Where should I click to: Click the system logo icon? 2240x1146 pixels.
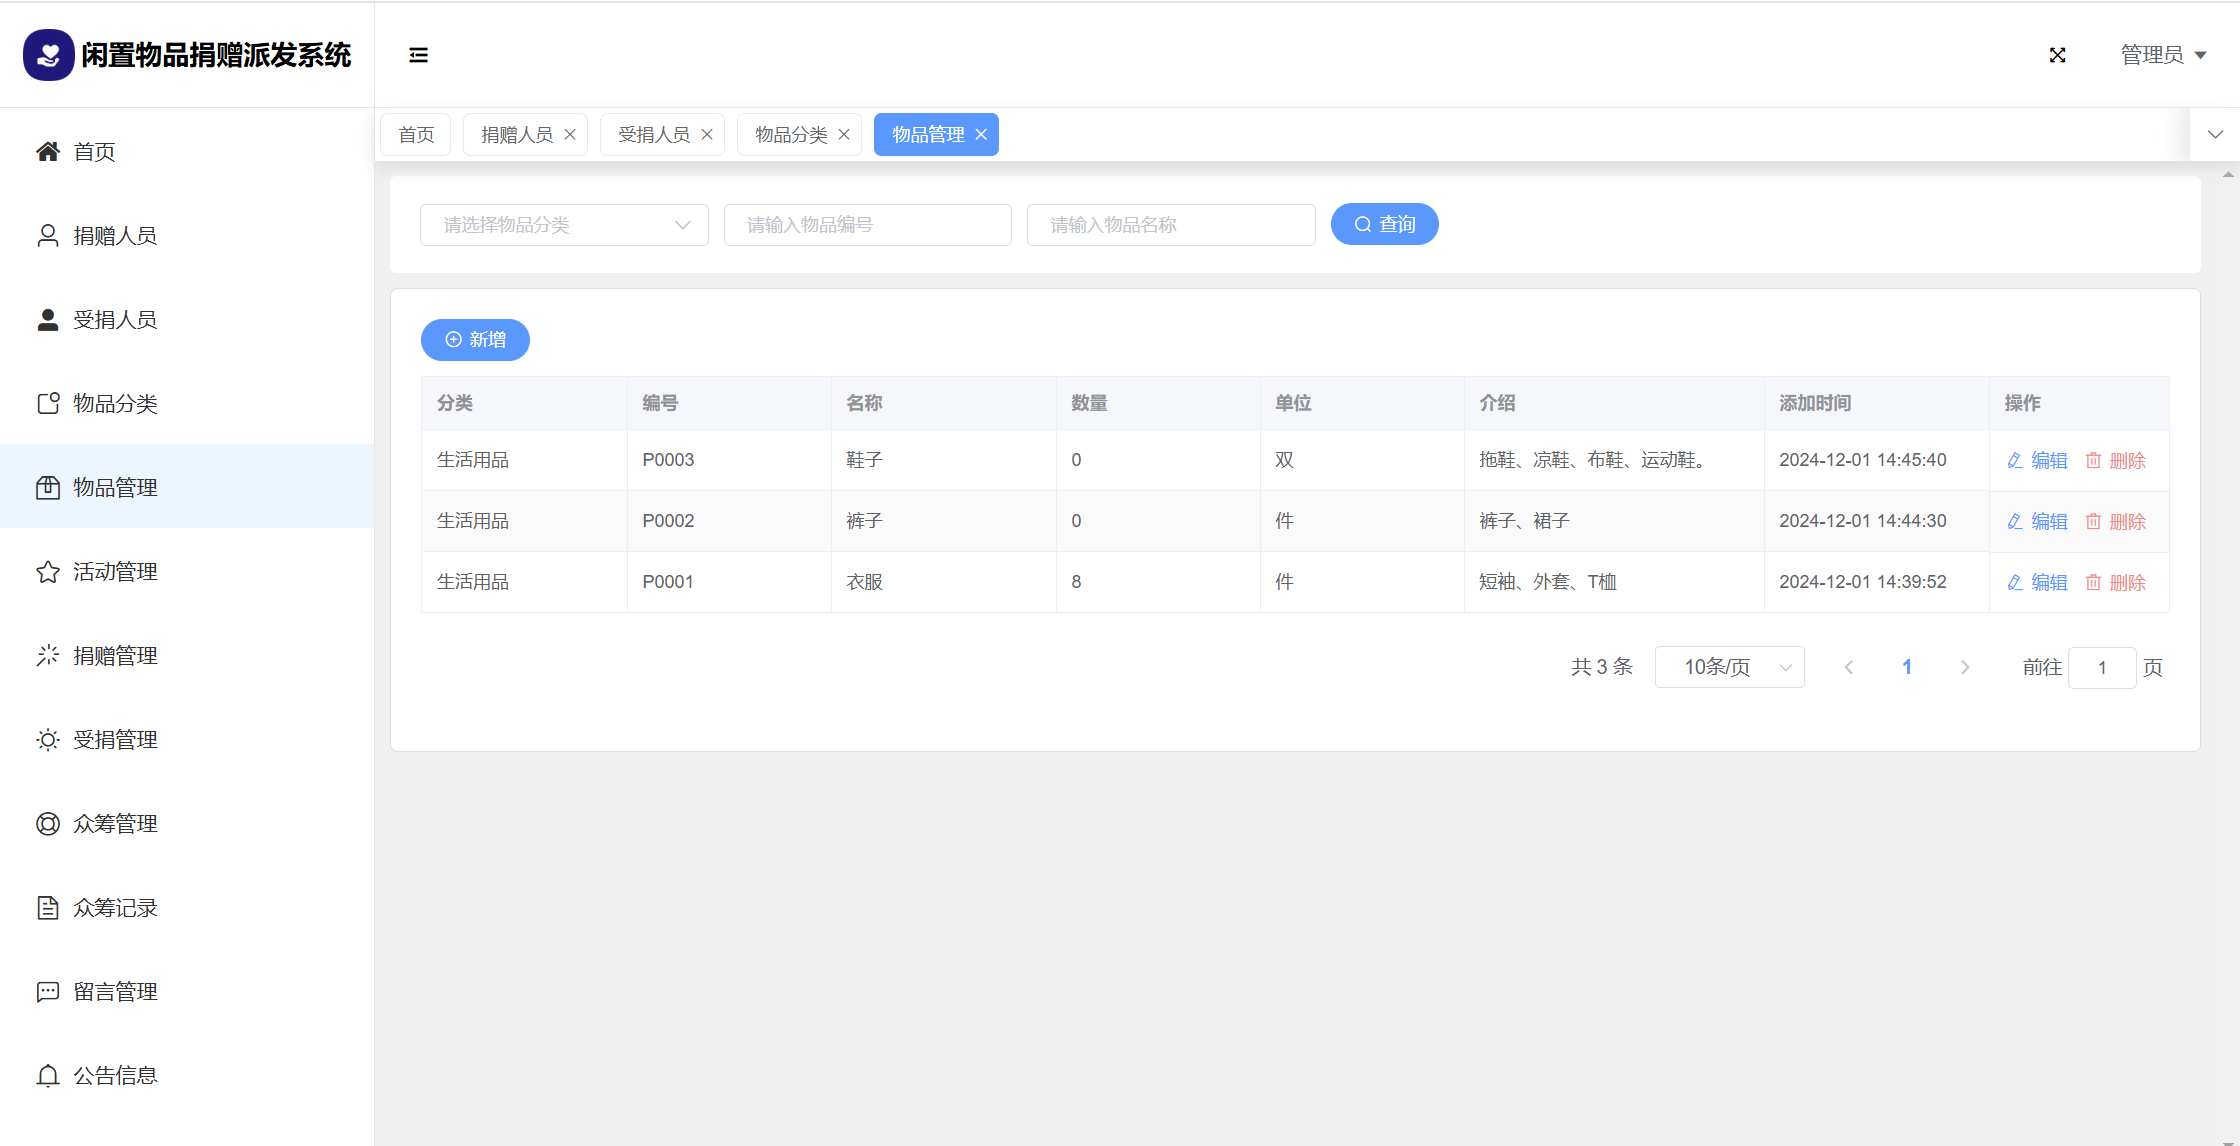point(48,55)
